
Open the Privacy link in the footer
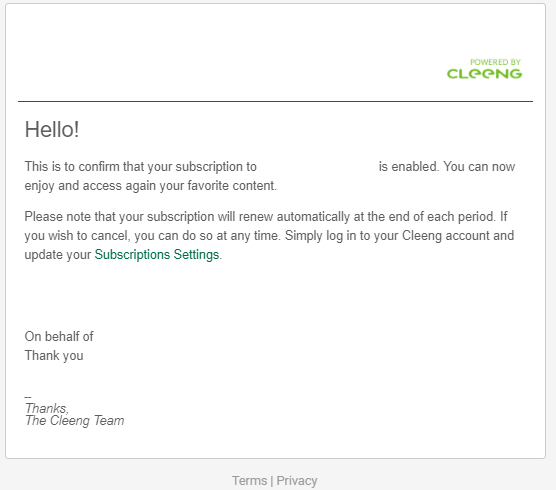click(297, 481)
